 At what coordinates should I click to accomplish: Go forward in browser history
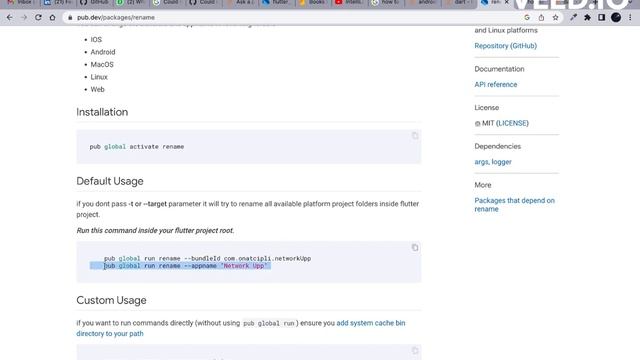pos(24,18)
